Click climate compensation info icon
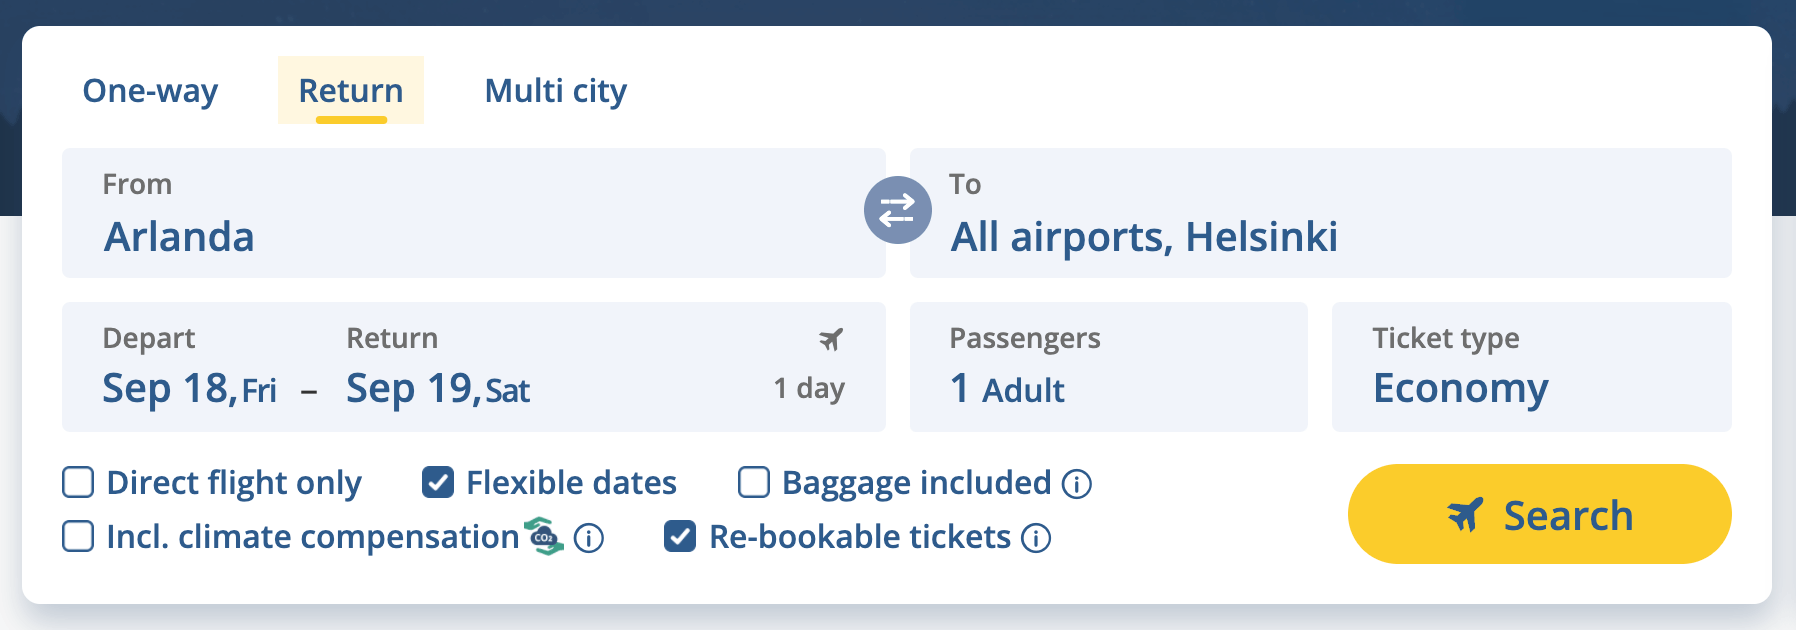Screen dimensions: 1796x630 pyautogui.click(x=589, y=538)
